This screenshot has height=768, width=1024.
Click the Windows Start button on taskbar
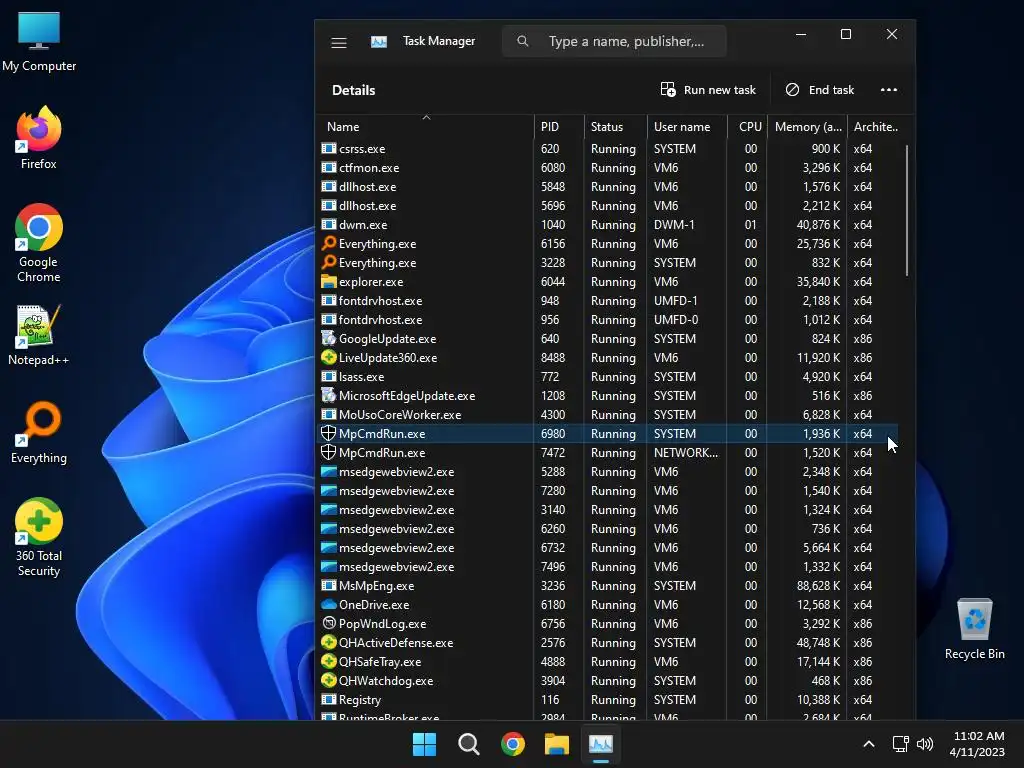[424, 744]
